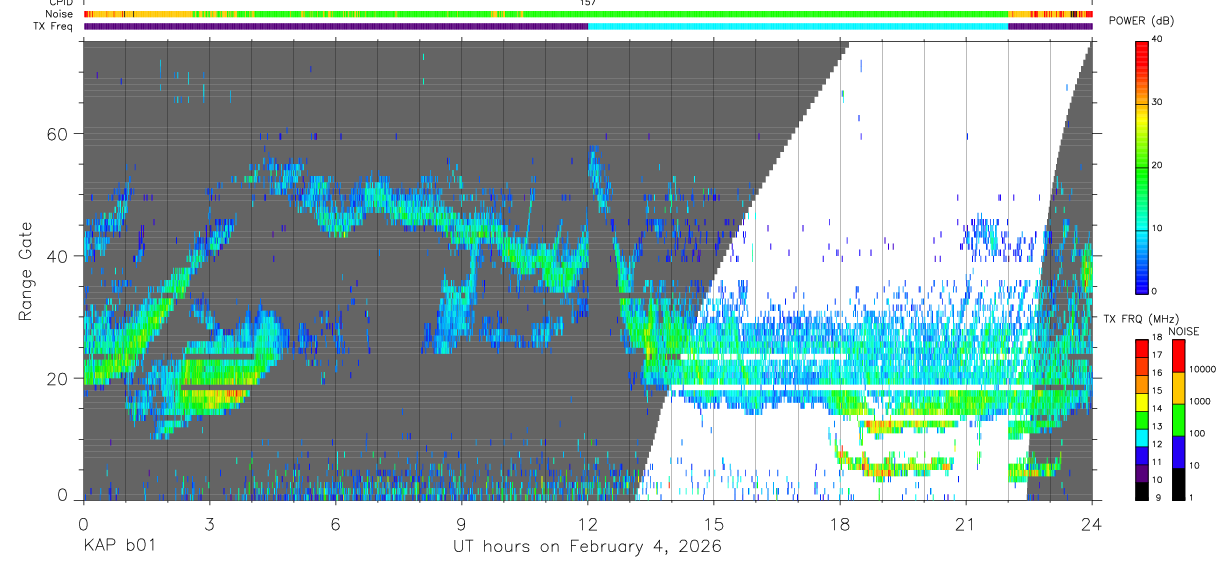This screenshot has width=1228, height=567.
Task: Click the "24" UT hour tick label
Action: pyautogui.click(x=1092, y=523)
